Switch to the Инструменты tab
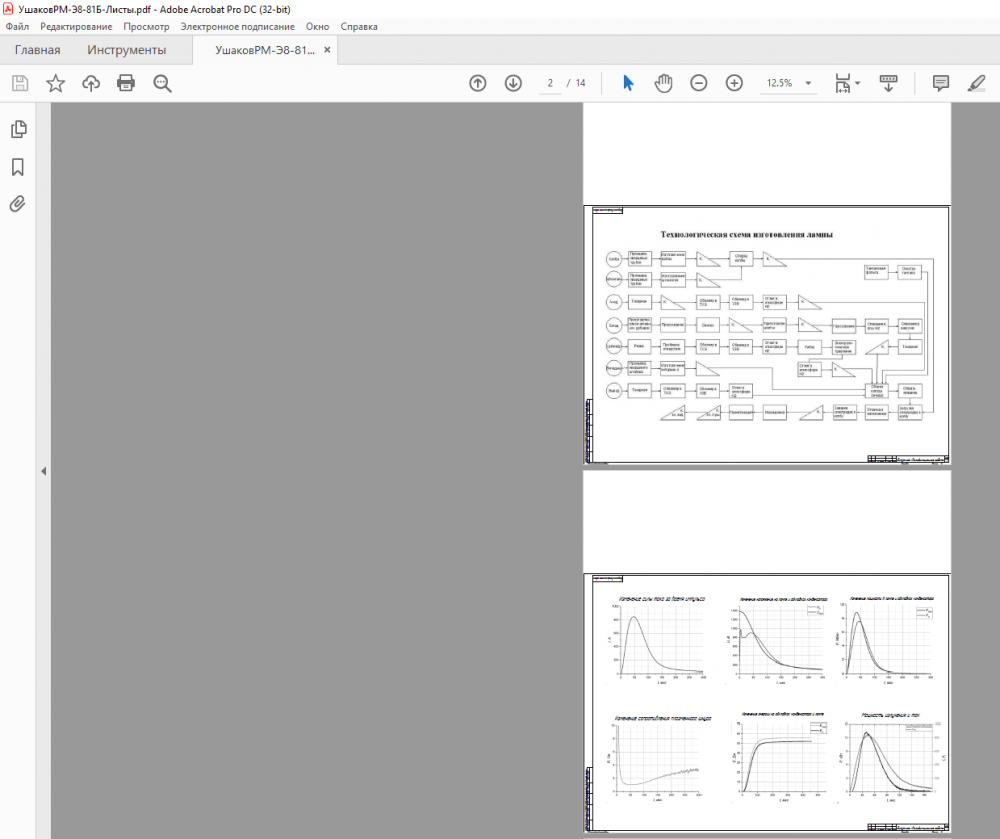Image resolution: width=1000 pixels, height=839 pixels. (126, 50)
